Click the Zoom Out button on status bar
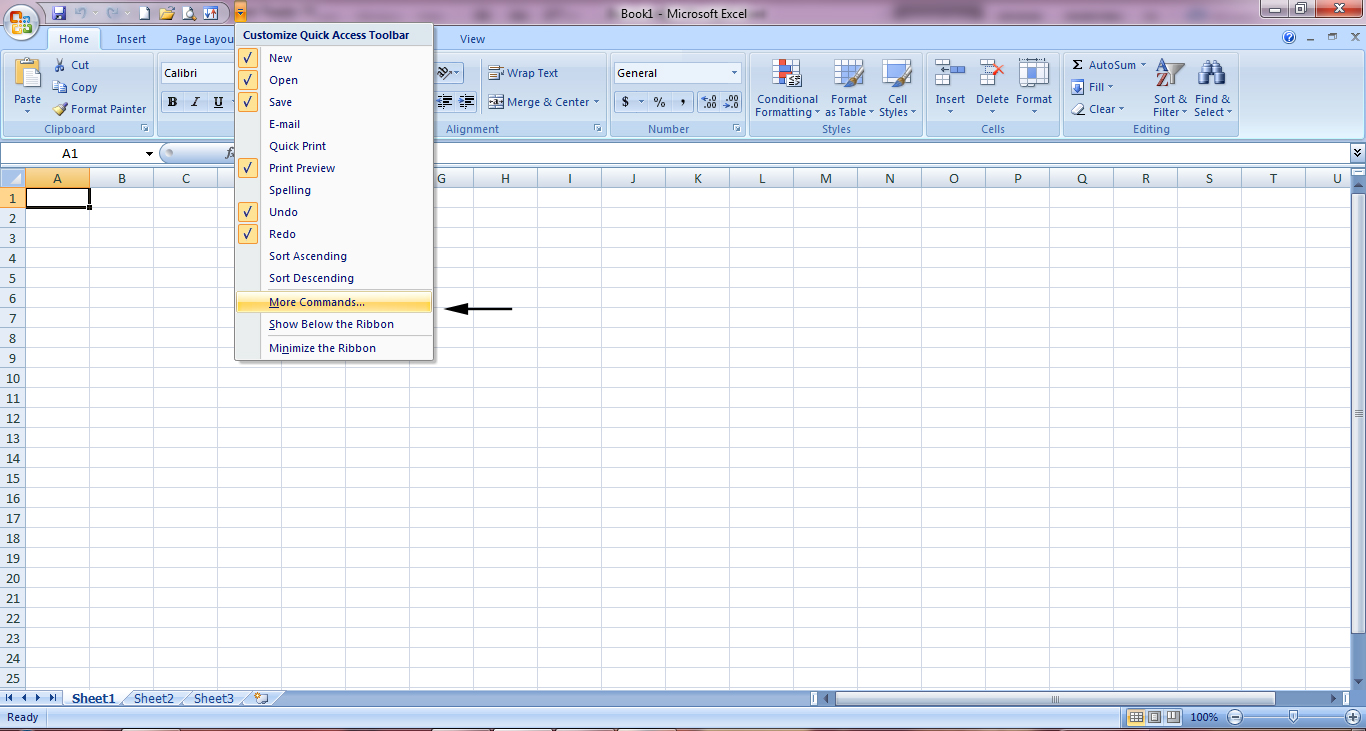Screen dimensions: 1366x731 [x=1234, y=716]
